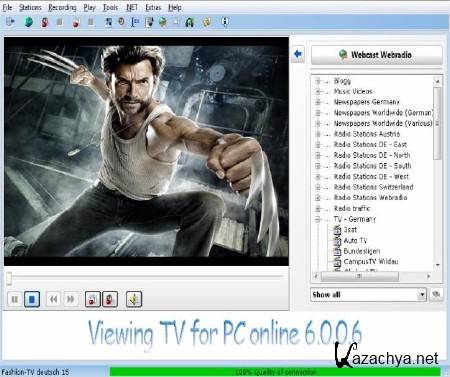This screenshot has width=450, height=377.
Task: Open the File menu
Action: click(7, 7)
